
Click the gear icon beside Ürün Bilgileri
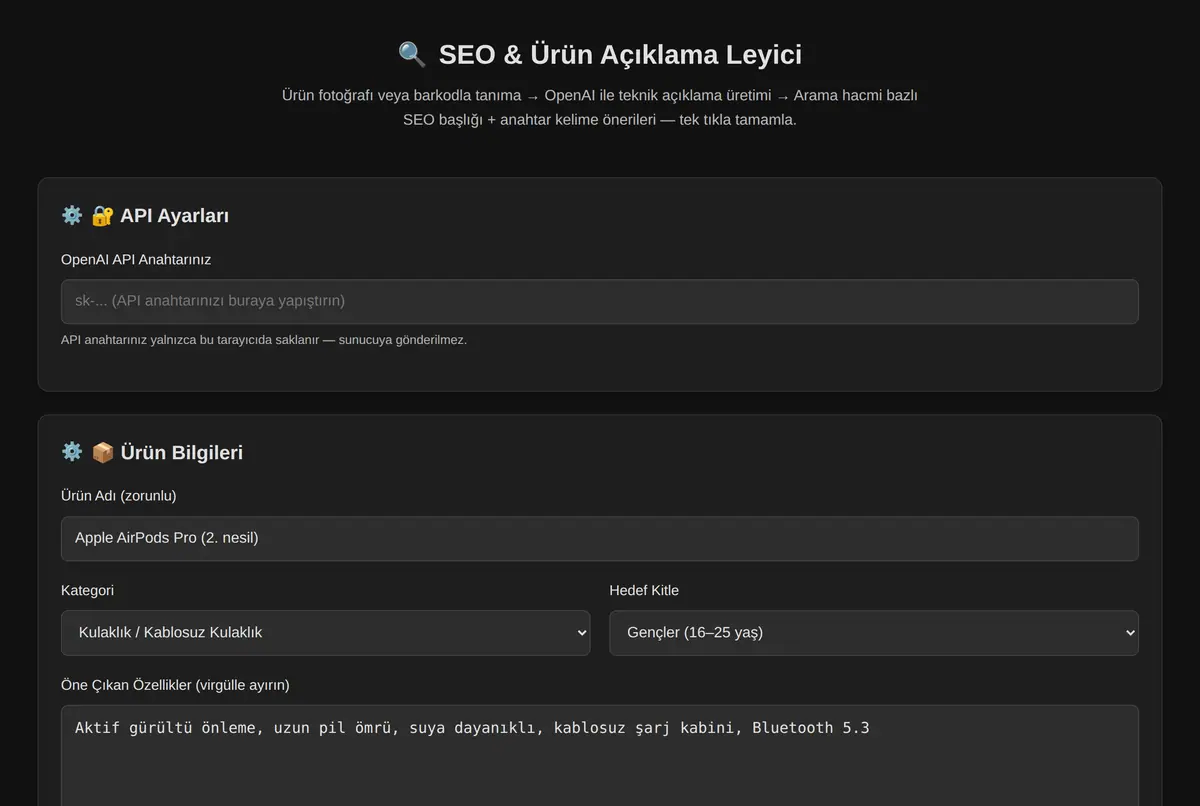pos(72,452)
